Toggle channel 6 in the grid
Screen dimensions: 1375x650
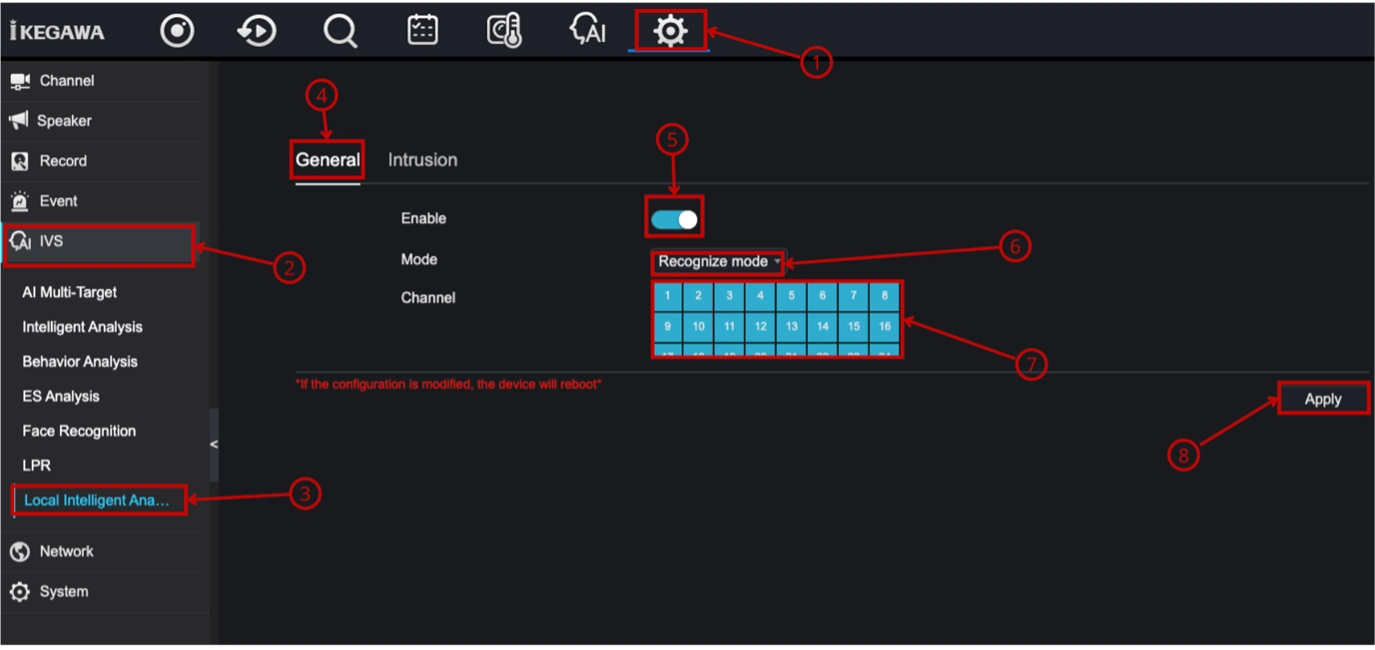coord(823,296)
